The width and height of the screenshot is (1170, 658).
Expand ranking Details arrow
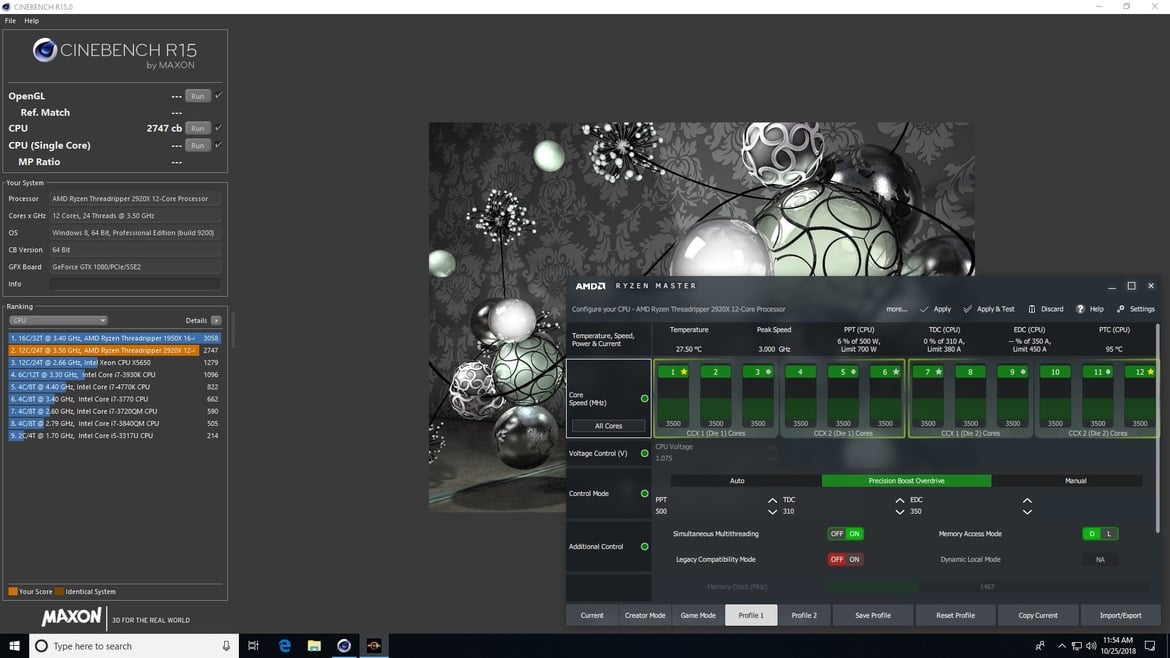216,320
